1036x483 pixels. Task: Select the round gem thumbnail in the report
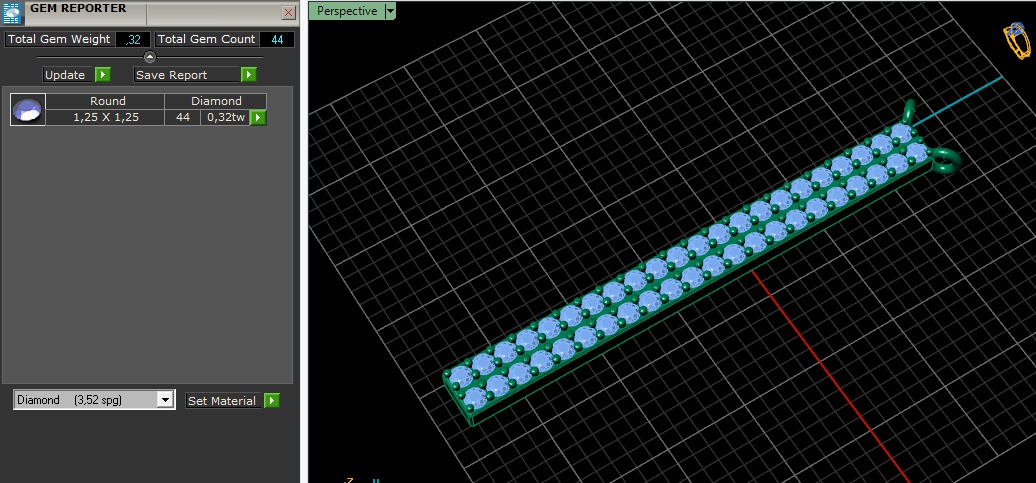(28, 110)
